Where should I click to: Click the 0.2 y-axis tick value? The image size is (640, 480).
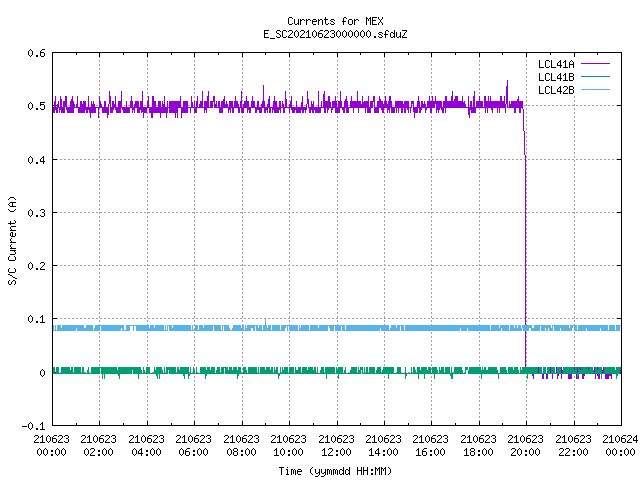[36, 266]
